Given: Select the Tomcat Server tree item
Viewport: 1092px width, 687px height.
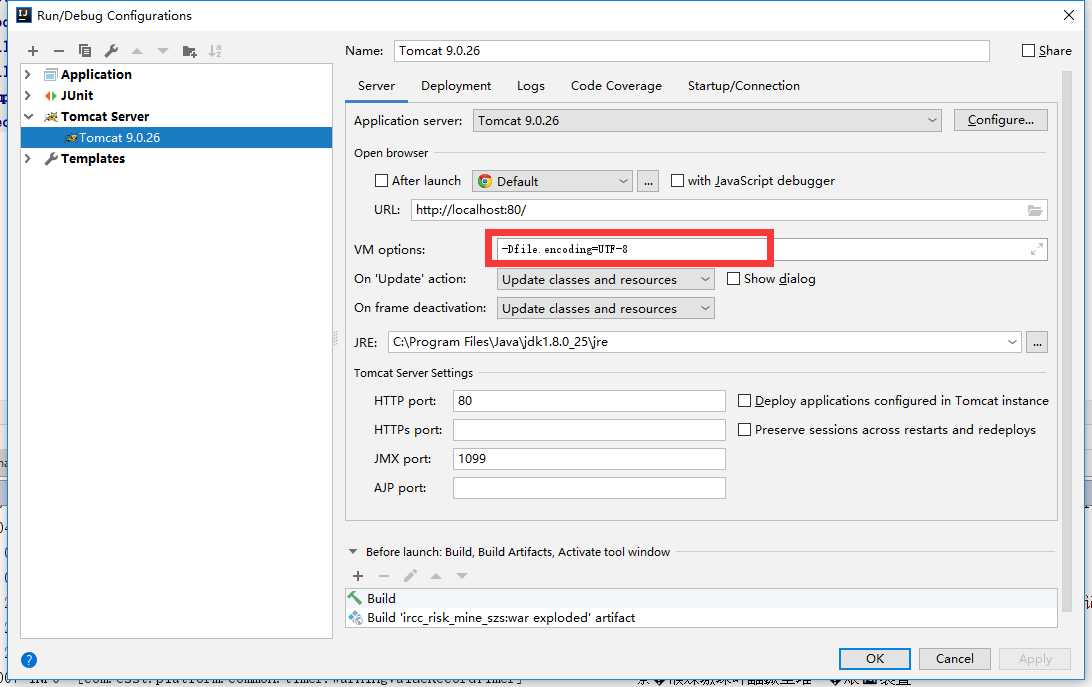Looking at the screenshot, I should (x=104, y=116).
